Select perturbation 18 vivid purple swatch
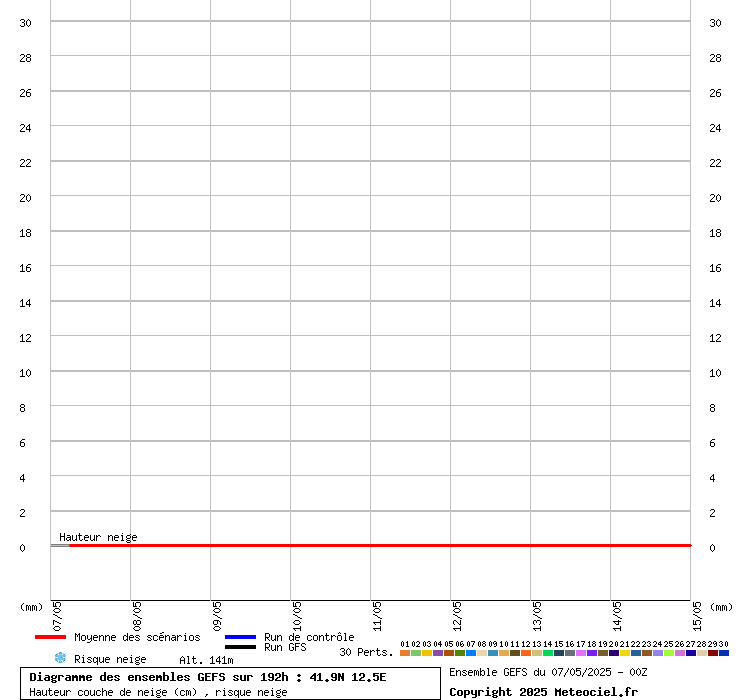The height and width of the screenshot is (700, 740). coord(592,653)
